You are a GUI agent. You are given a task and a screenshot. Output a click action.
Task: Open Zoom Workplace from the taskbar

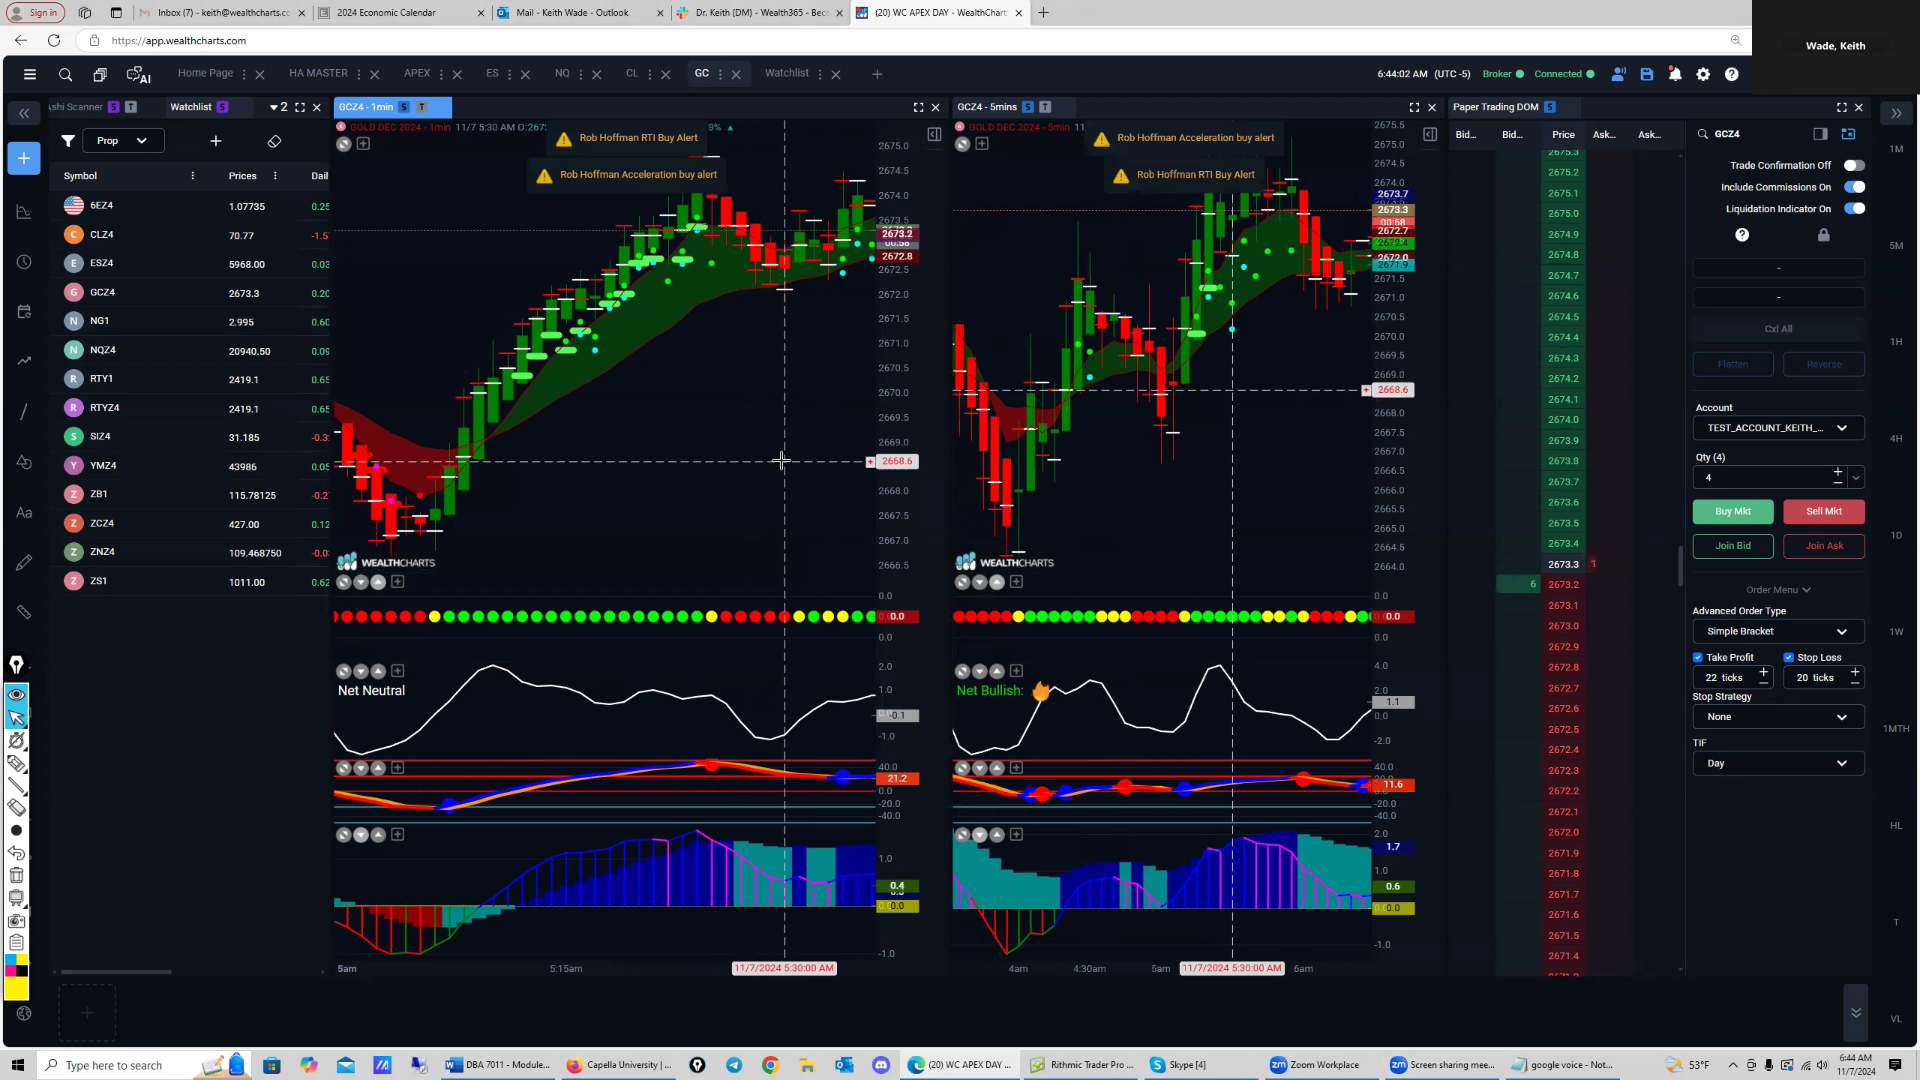tap(1314, 1064)
